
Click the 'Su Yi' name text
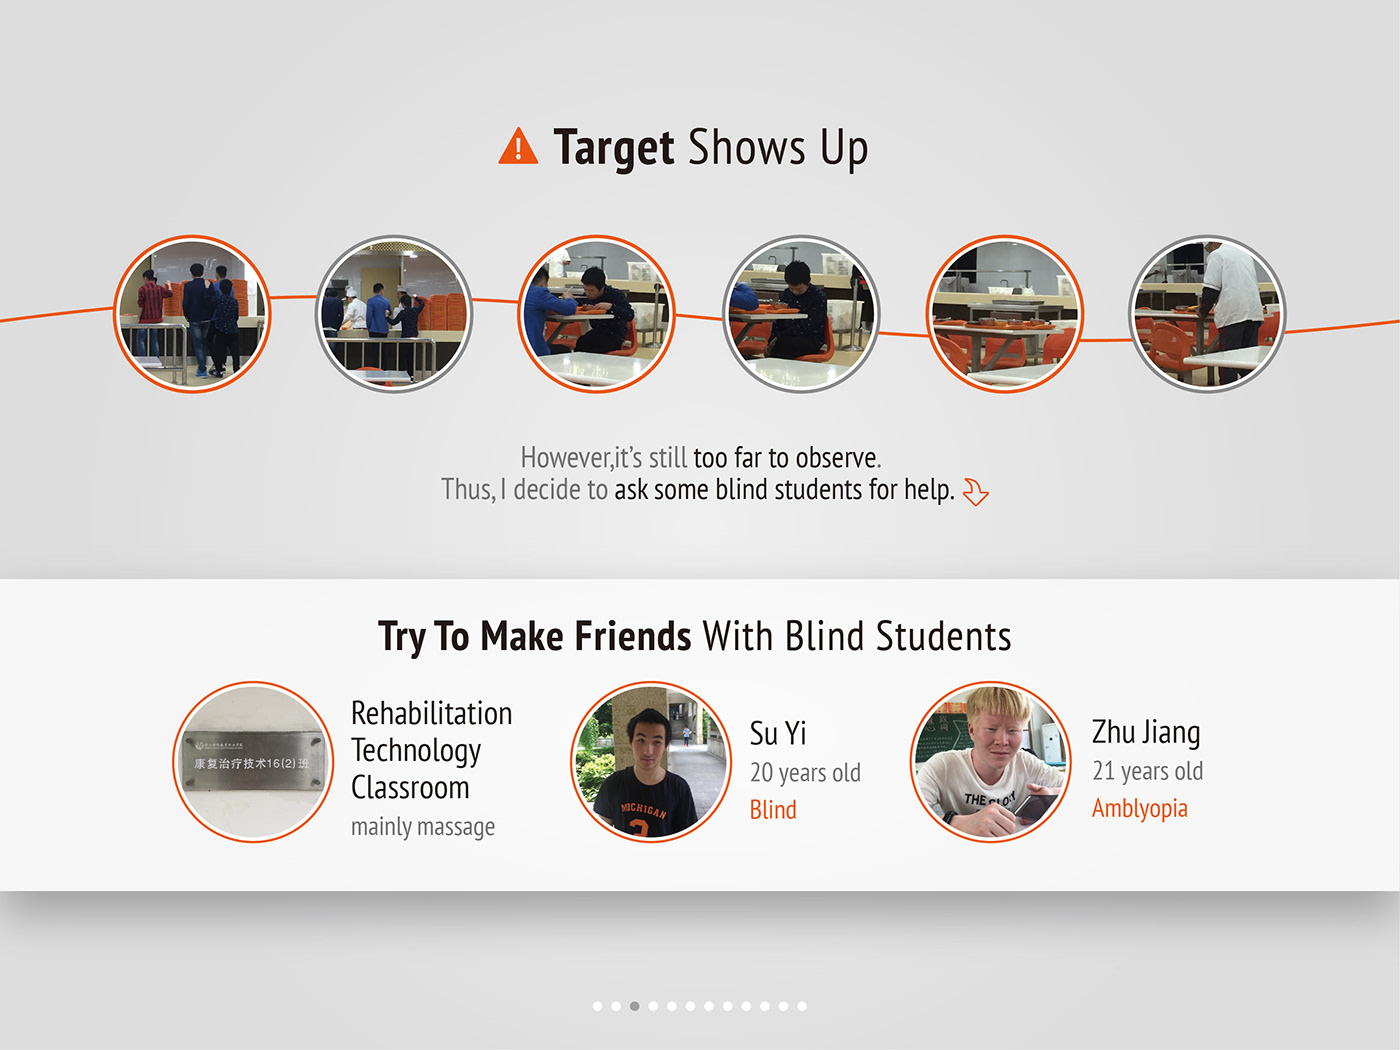778,733
